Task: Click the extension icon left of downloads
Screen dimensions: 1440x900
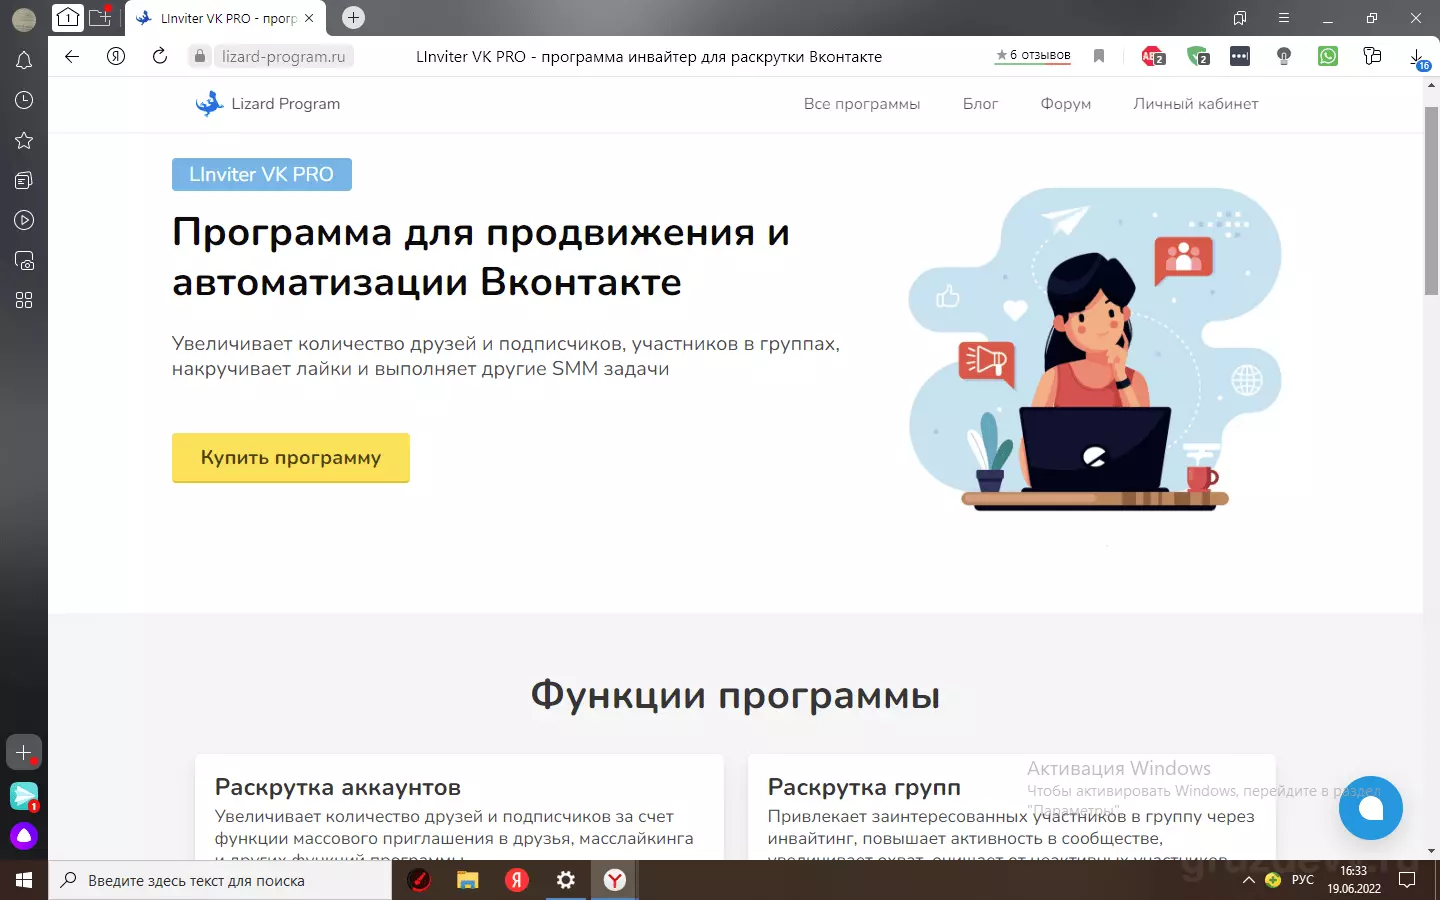Action: click(1372, 56)
